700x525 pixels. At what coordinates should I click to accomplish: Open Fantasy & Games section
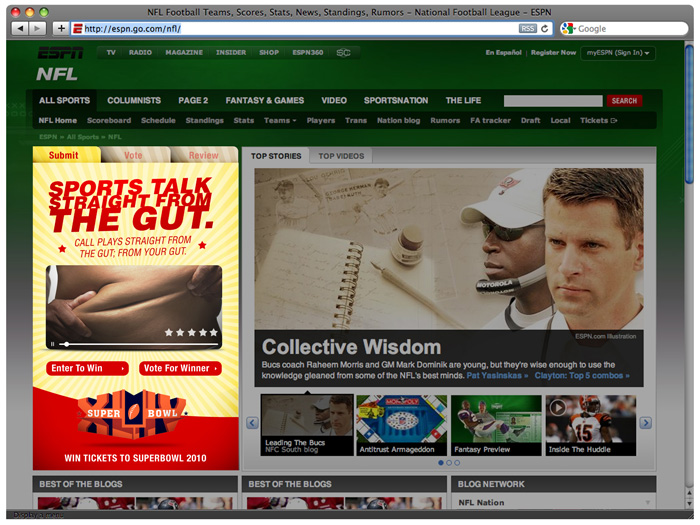click(265, 100)
